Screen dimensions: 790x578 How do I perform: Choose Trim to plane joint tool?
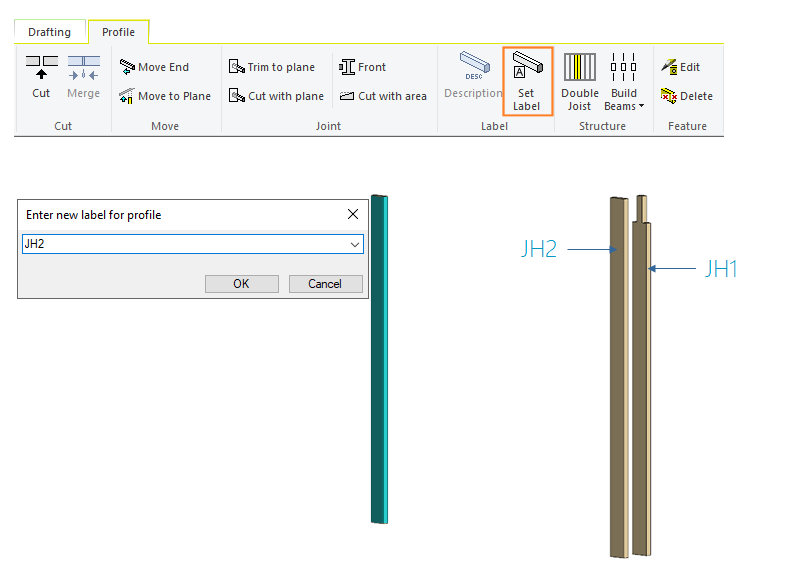(x=271, y=67)
